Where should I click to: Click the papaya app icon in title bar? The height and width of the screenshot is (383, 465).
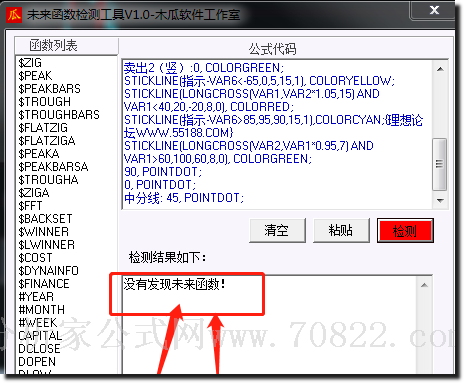point(14,15)
